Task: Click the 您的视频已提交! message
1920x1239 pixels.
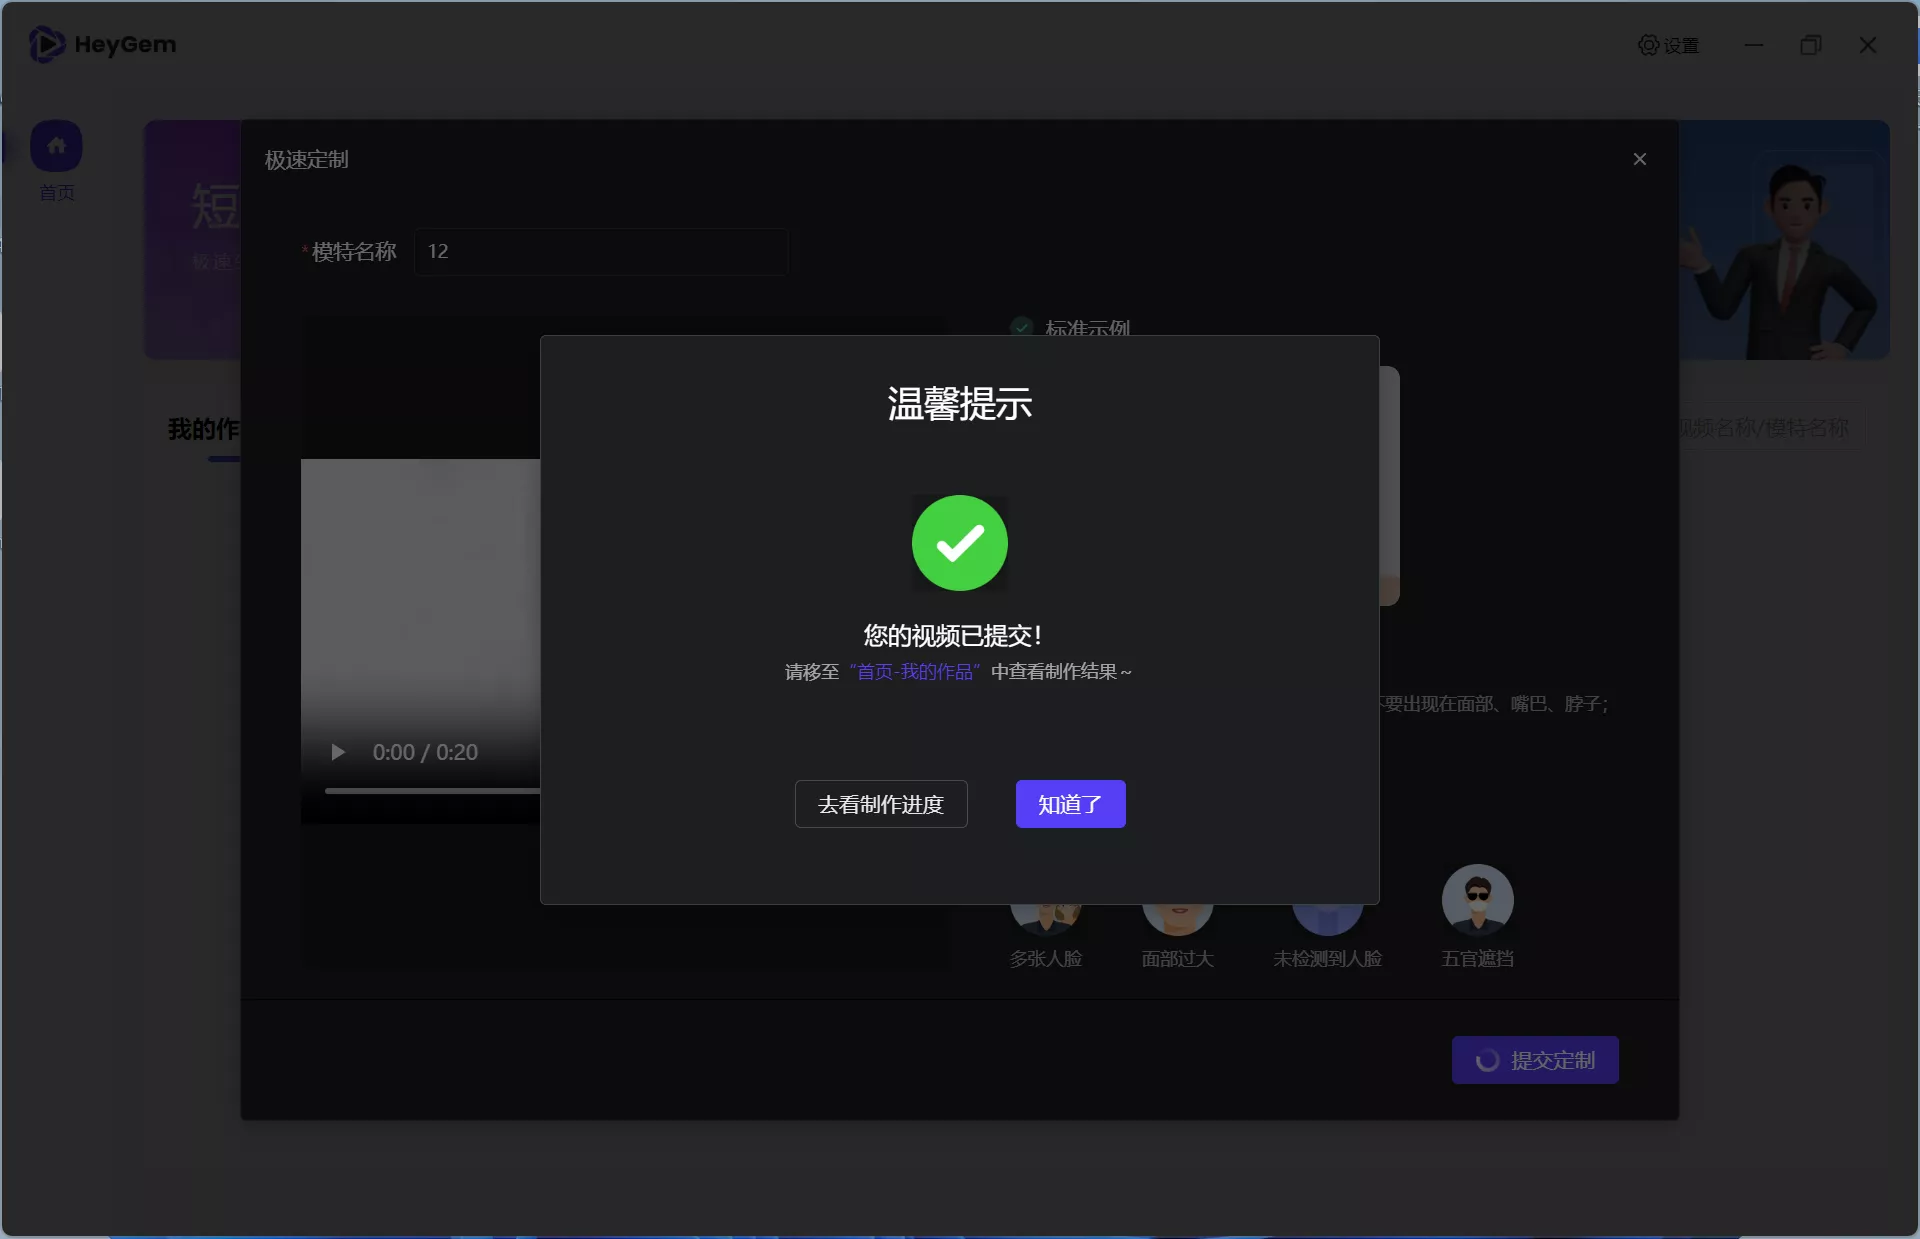Action: tap(953, 635)
